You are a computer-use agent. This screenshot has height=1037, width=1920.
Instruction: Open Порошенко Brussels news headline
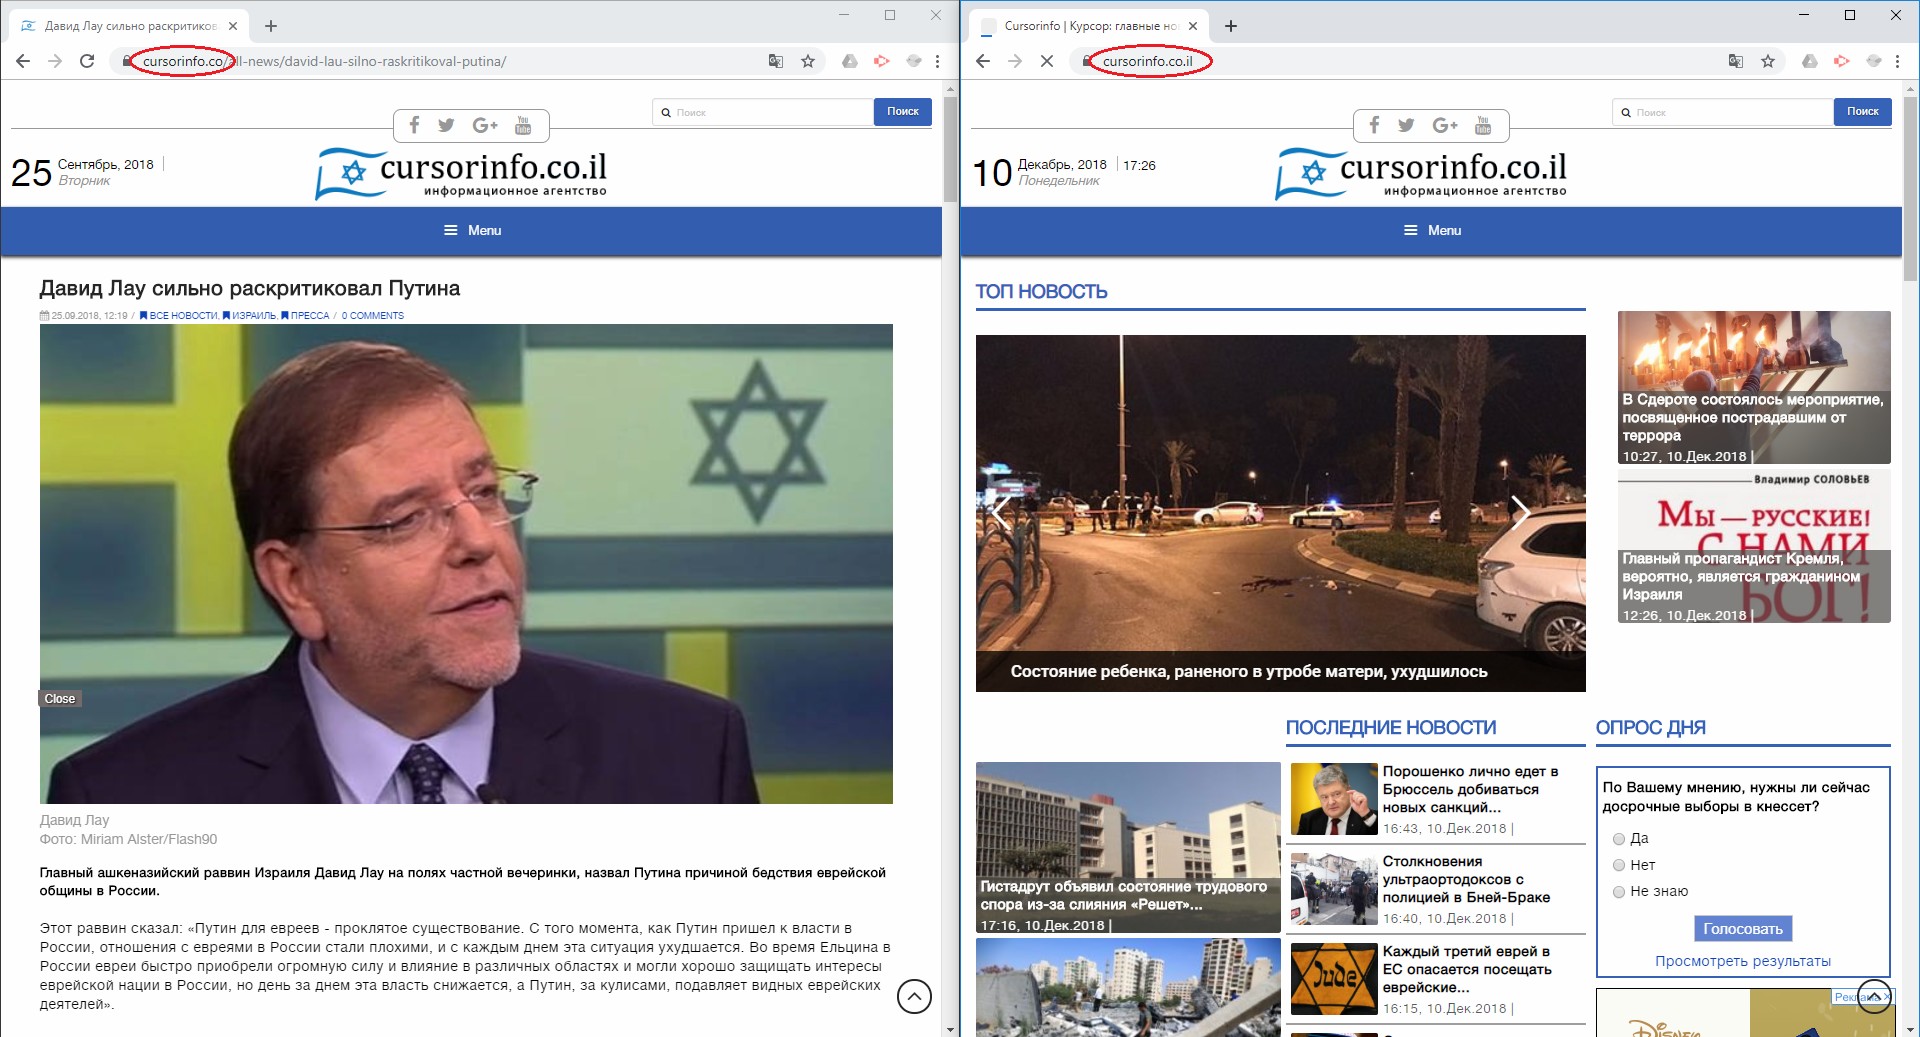pos(1471,789)
